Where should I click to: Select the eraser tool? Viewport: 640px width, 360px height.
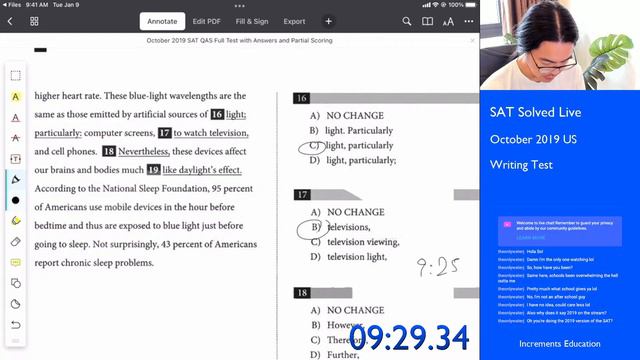tap(16, 242)
